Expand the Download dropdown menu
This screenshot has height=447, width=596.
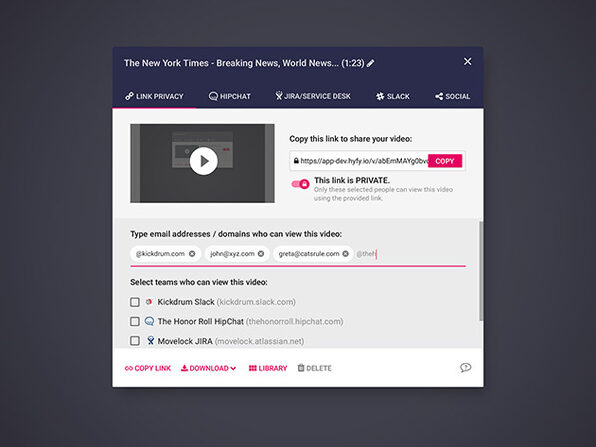tap(209, 368)
